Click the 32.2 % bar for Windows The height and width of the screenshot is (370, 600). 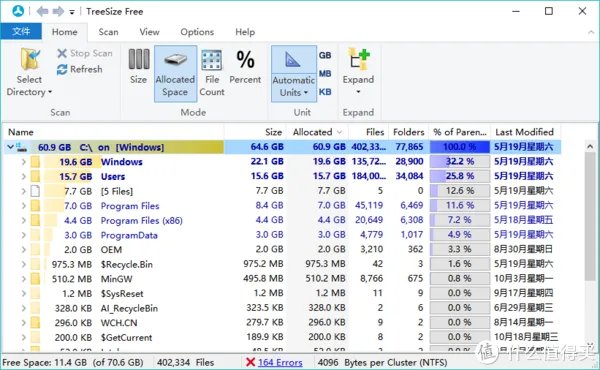point(460,161)
